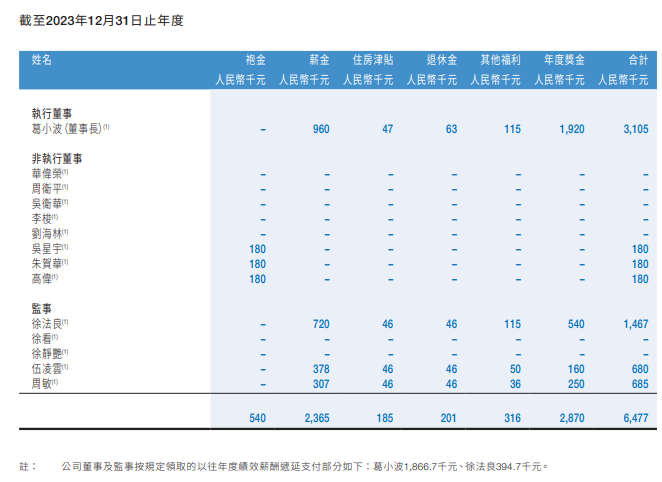Select the 年度獎金 column header
Image resolution: width=662 pixels, height=482 pixels.
coord(564,60)
